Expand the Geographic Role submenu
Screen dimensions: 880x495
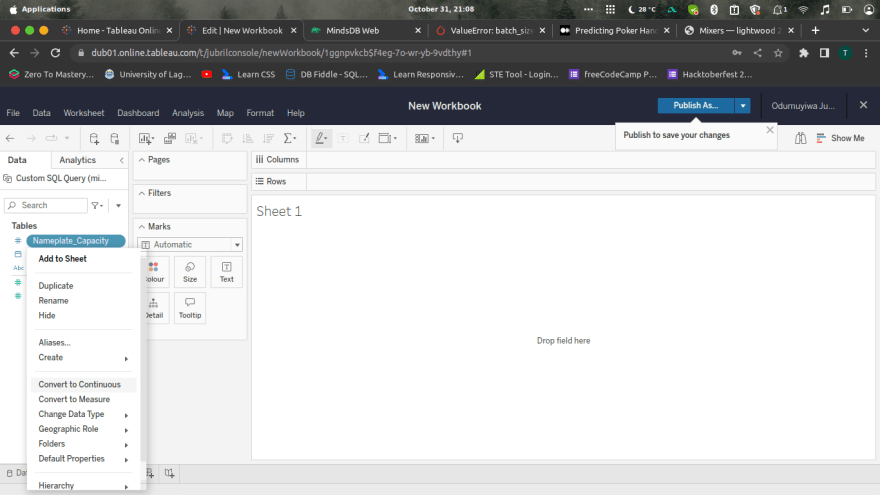click(x=83, y=429)
